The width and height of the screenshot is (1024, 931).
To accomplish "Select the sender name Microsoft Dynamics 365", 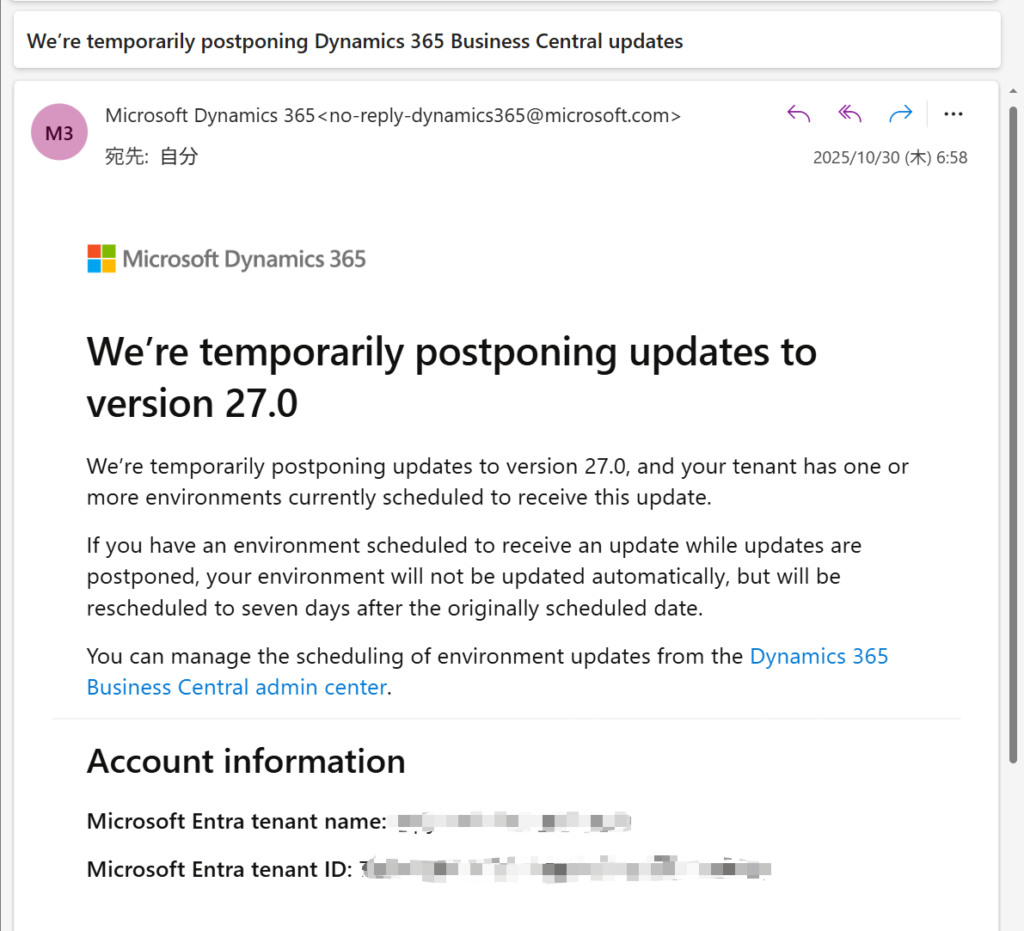I will pyautogui.click(x=210, y=115).
